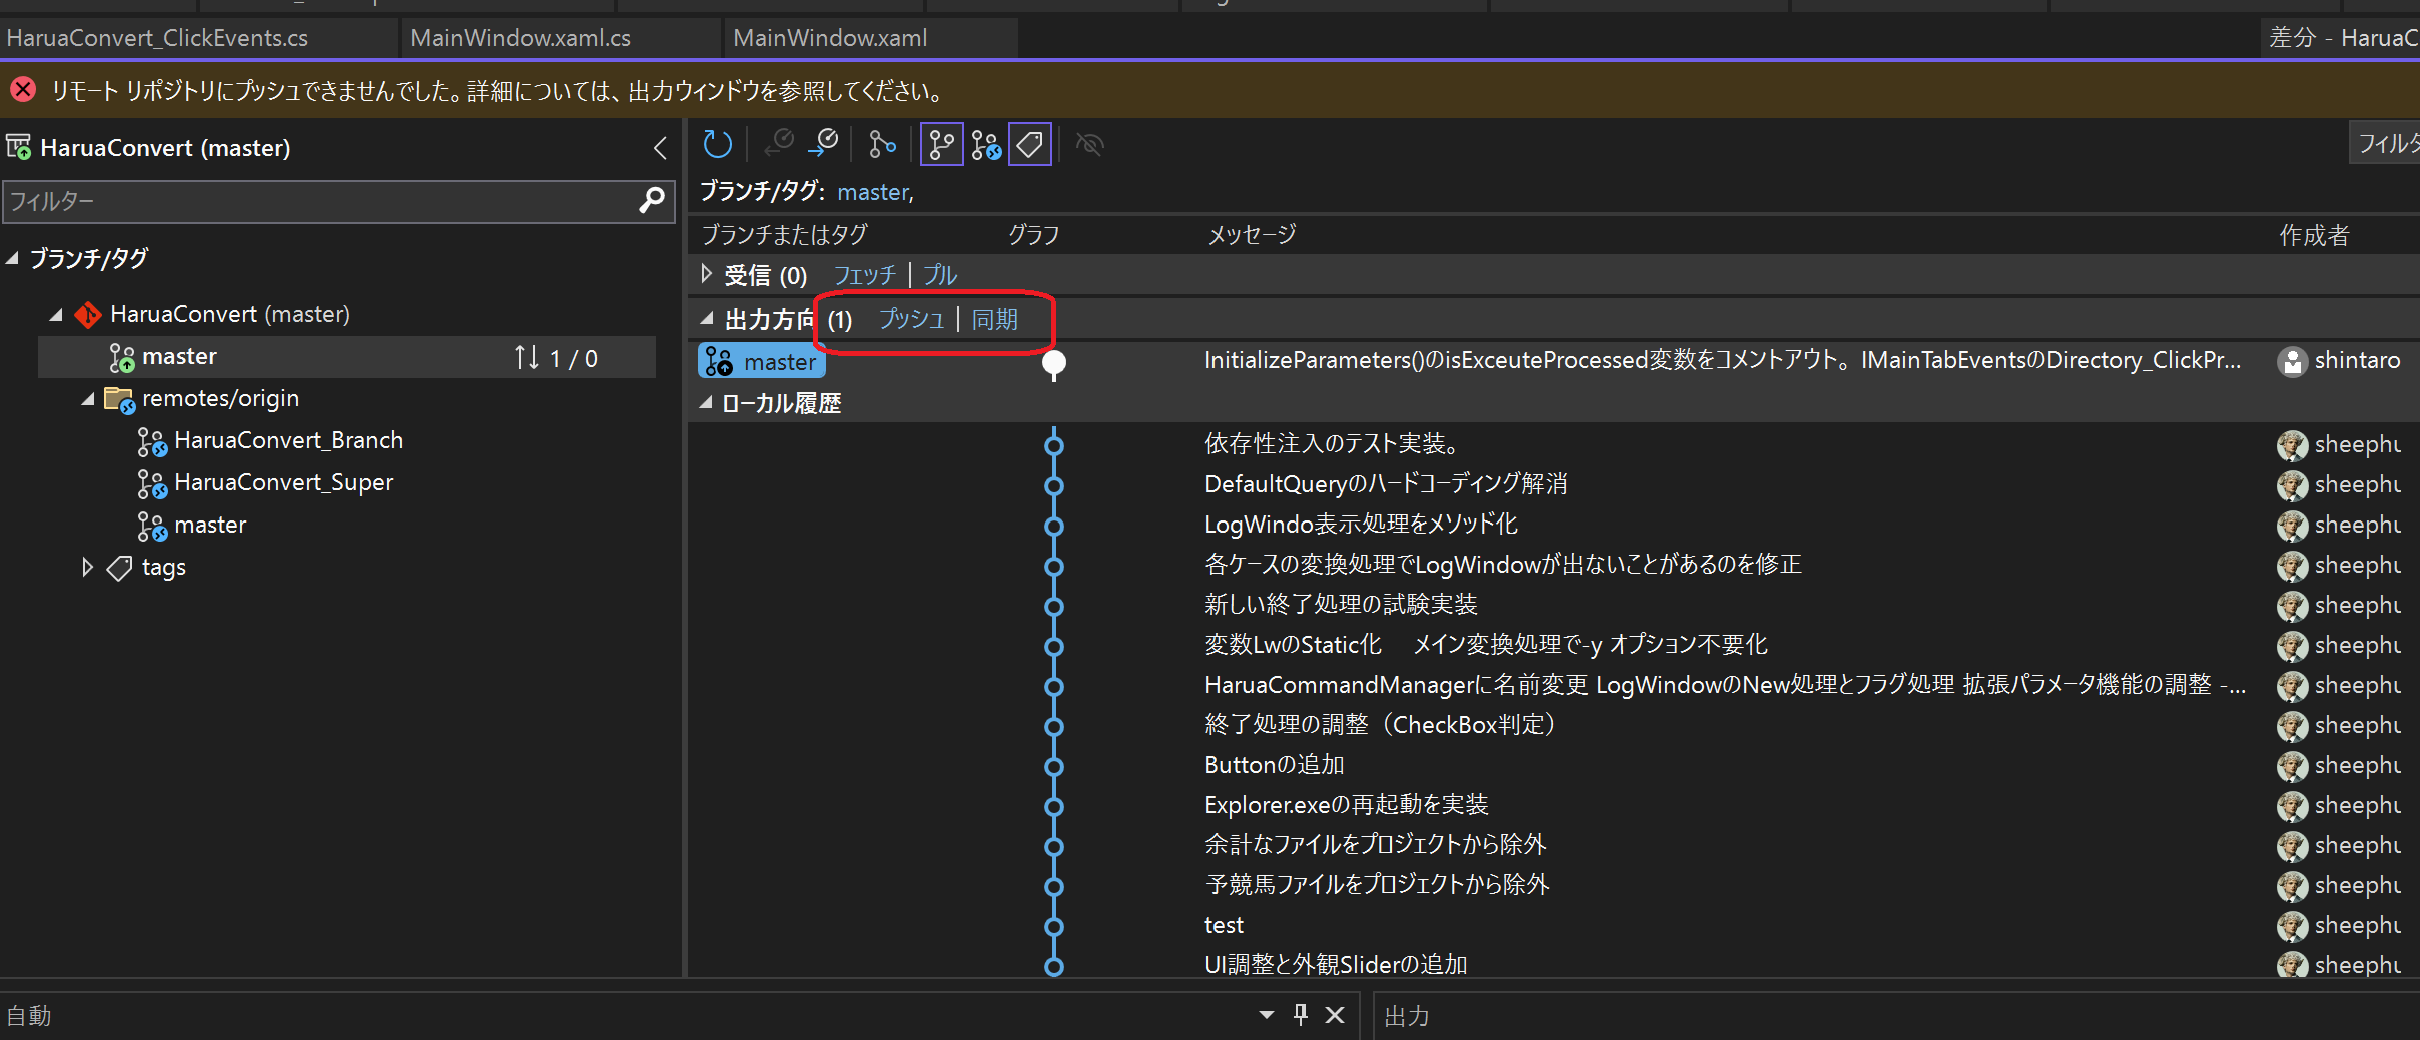Select the new branch icon in the graph toolbar
This screenshot has height=1040, width=2420.
pos(882,143)
